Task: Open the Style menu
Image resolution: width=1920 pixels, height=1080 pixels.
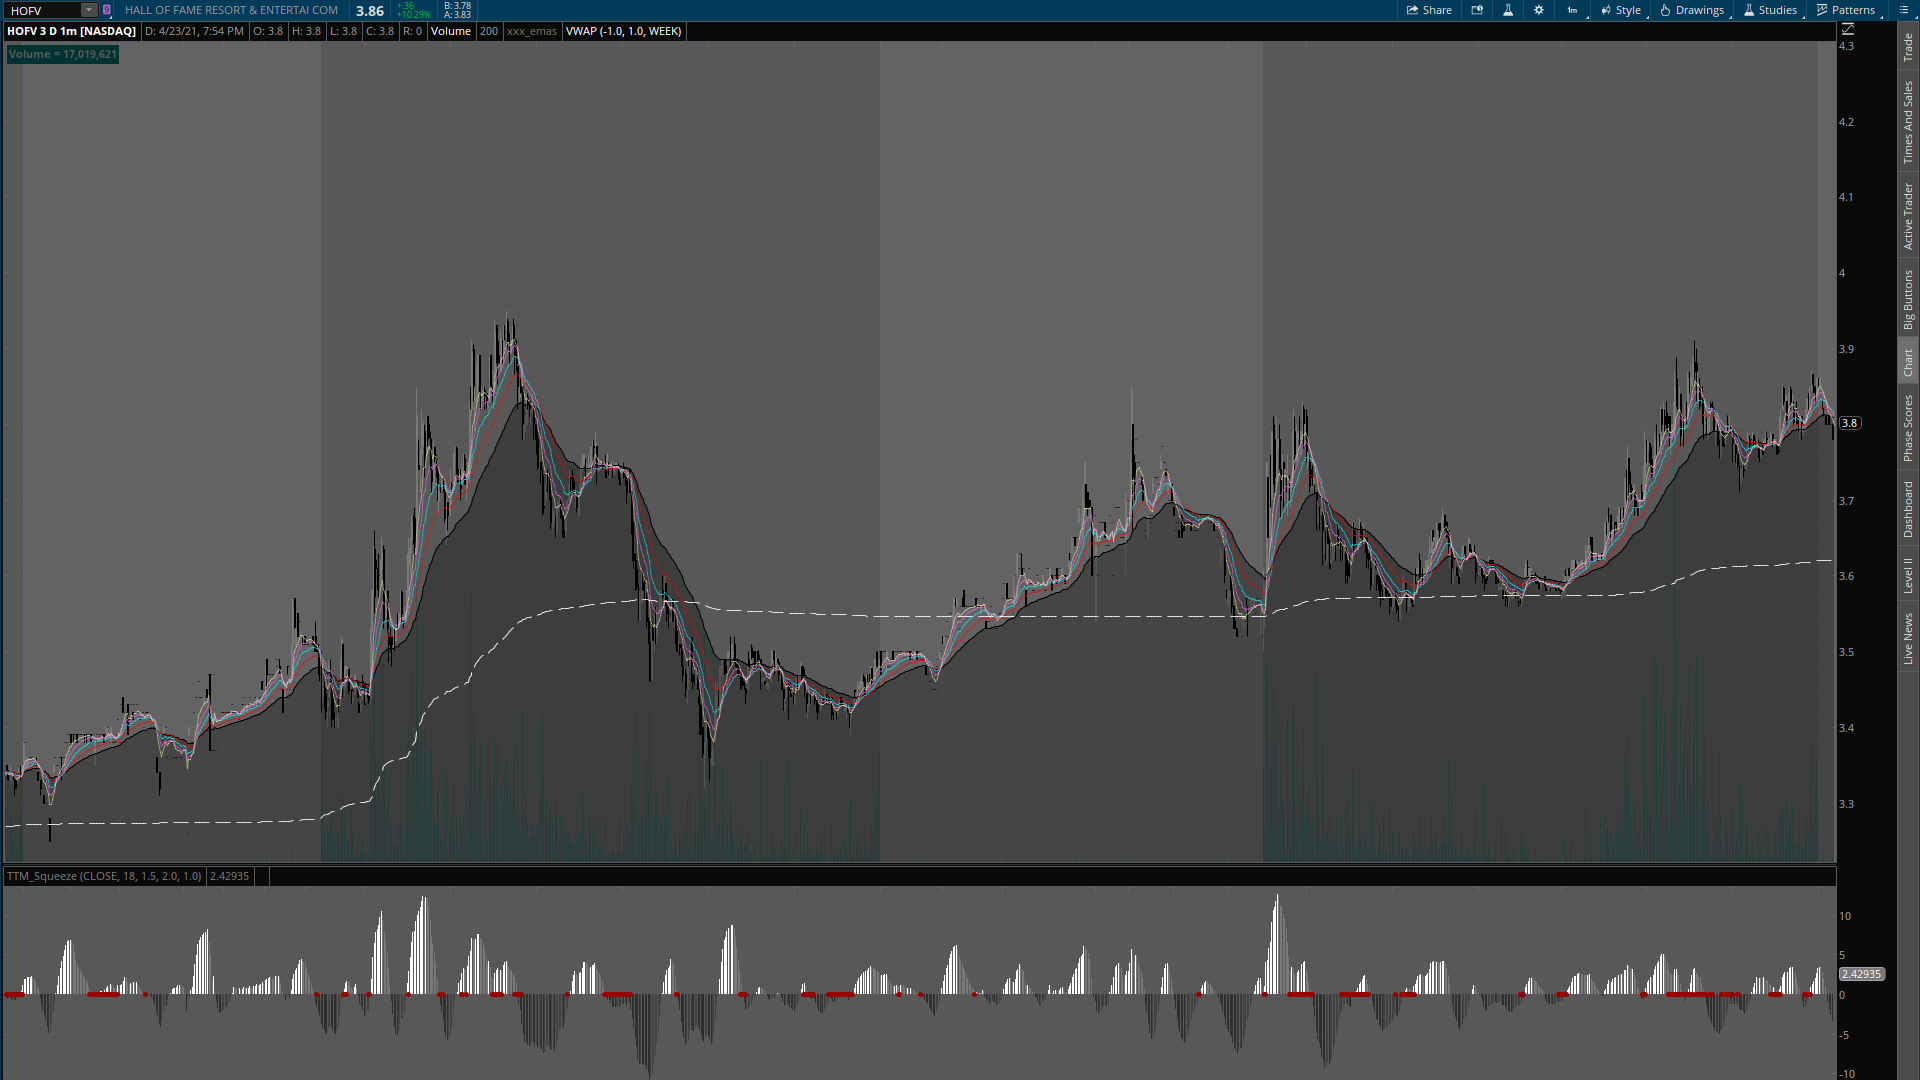Action: coord(1621,10)
